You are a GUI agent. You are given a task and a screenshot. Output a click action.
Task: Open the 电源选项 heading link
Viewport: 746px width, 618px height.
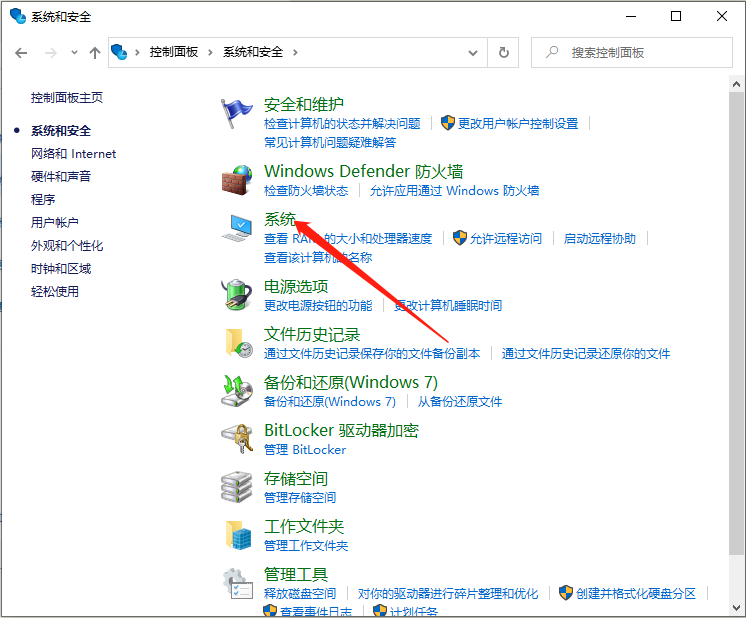(x=296, y=286)
